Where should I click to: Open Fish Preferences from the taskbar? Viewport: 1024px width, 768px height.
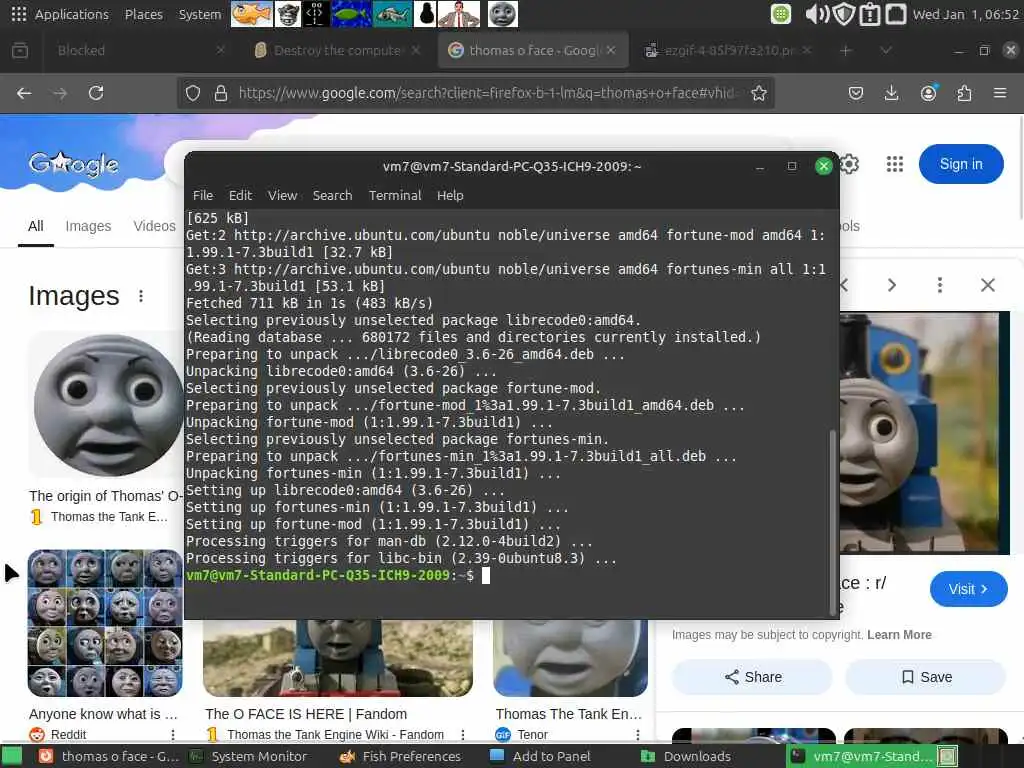(402, 756)
